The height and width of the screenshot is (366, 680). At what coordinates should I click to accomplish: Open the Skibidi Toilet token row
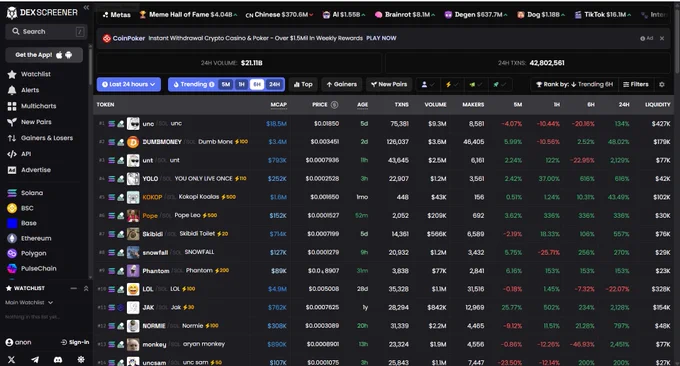(x=384, y=234)
